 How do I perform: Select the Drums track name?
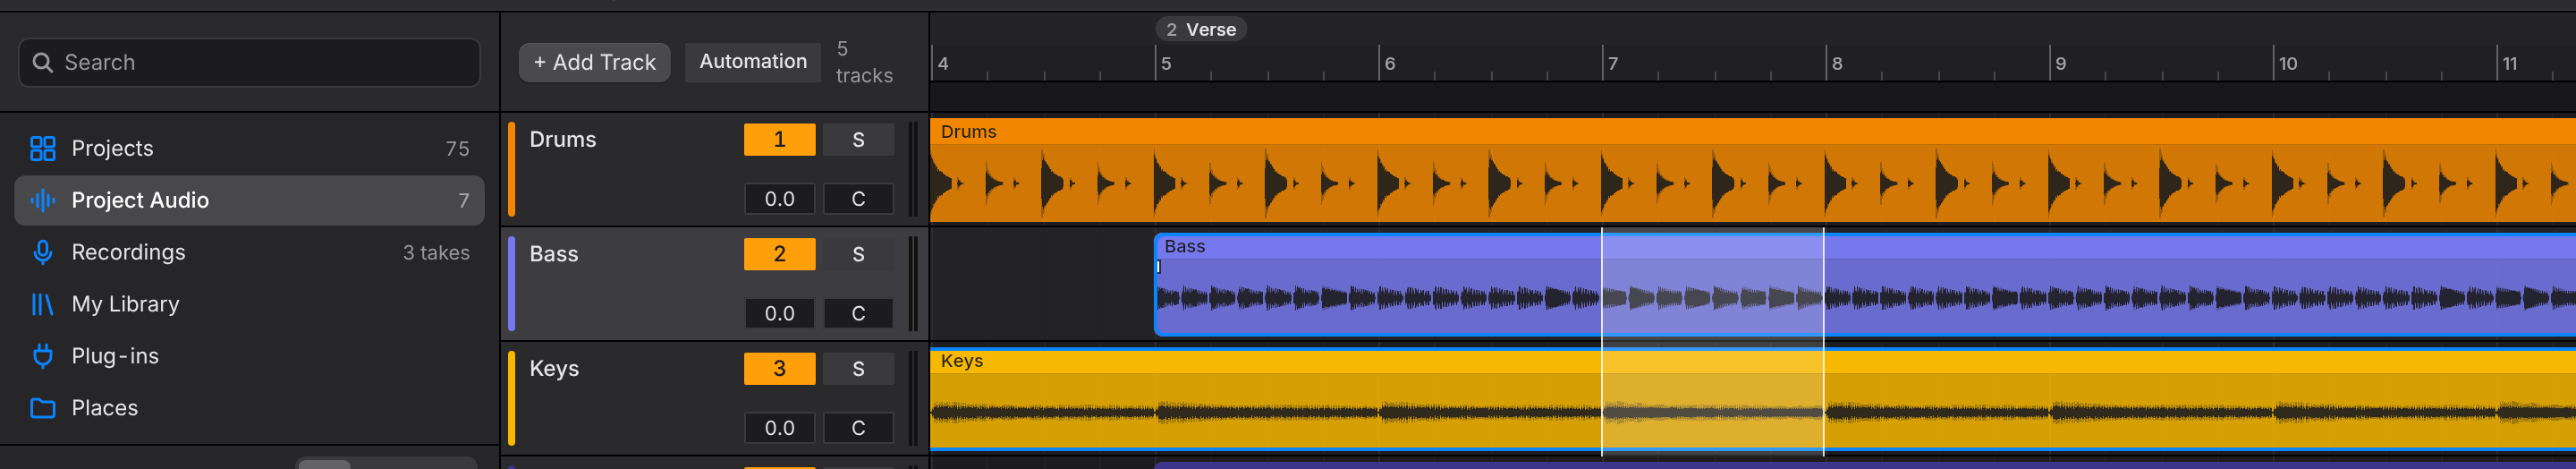pyautogui.click(x=562, y=140)
